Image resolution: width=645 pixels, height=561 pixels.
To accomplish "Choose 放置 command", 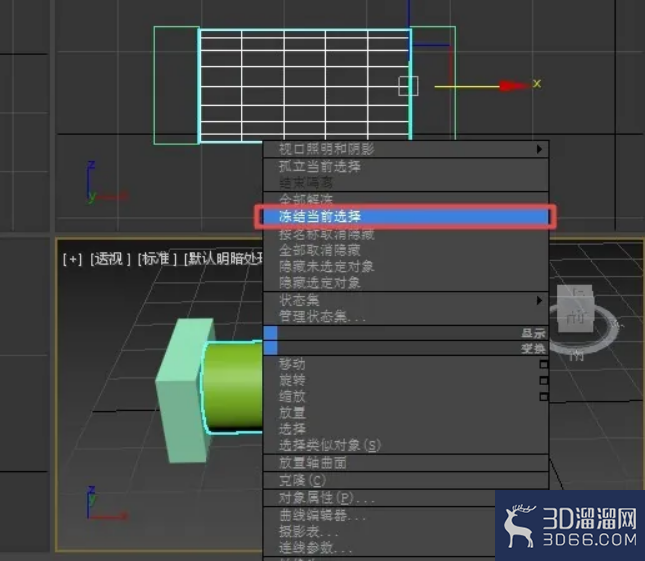I will [406, 413].
